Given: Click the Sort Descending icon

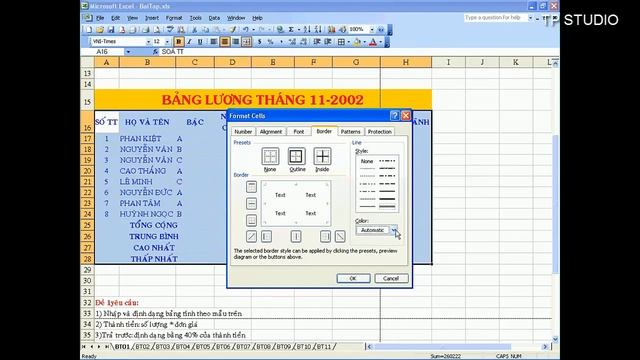Looking at the screenshot, I should pyautogui.click(x=318, y=30).
